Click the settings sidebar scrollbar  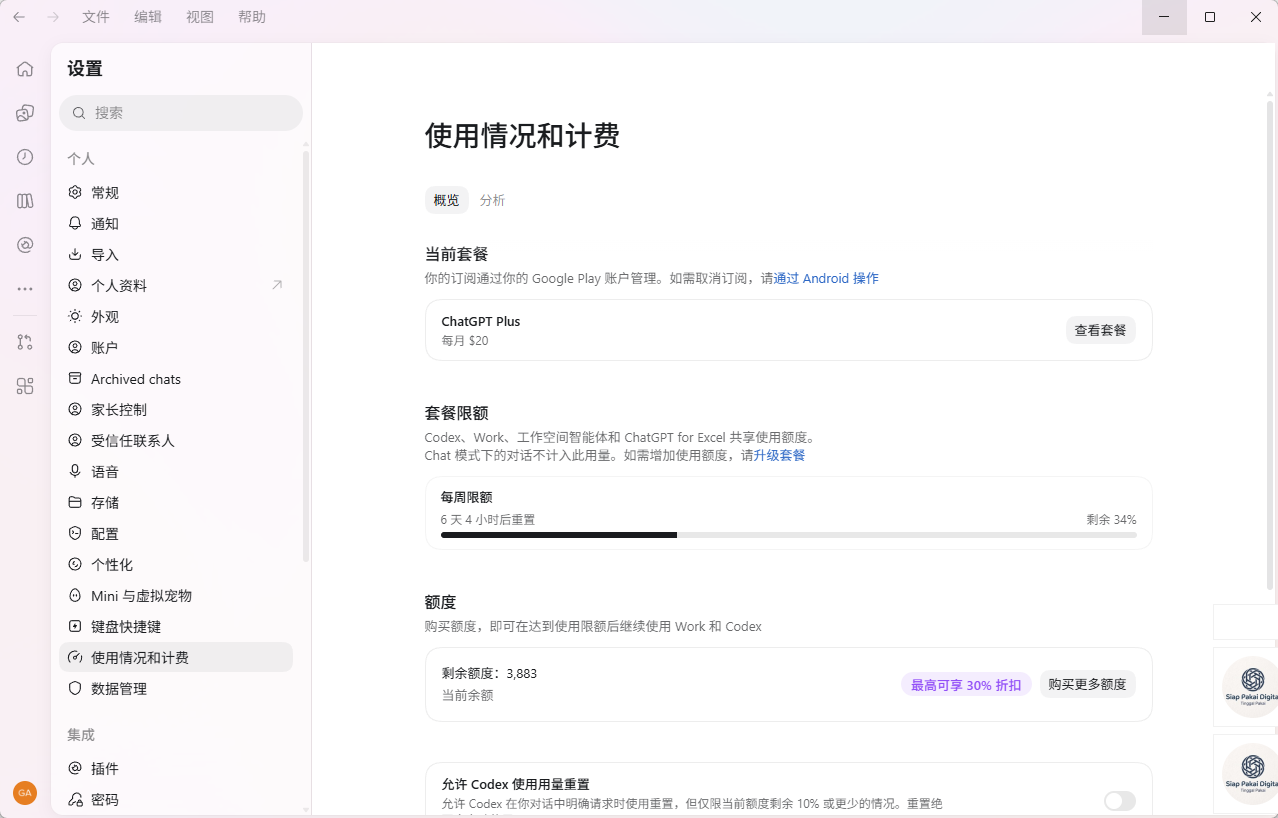pyautogui.click(x=306, y=355)
